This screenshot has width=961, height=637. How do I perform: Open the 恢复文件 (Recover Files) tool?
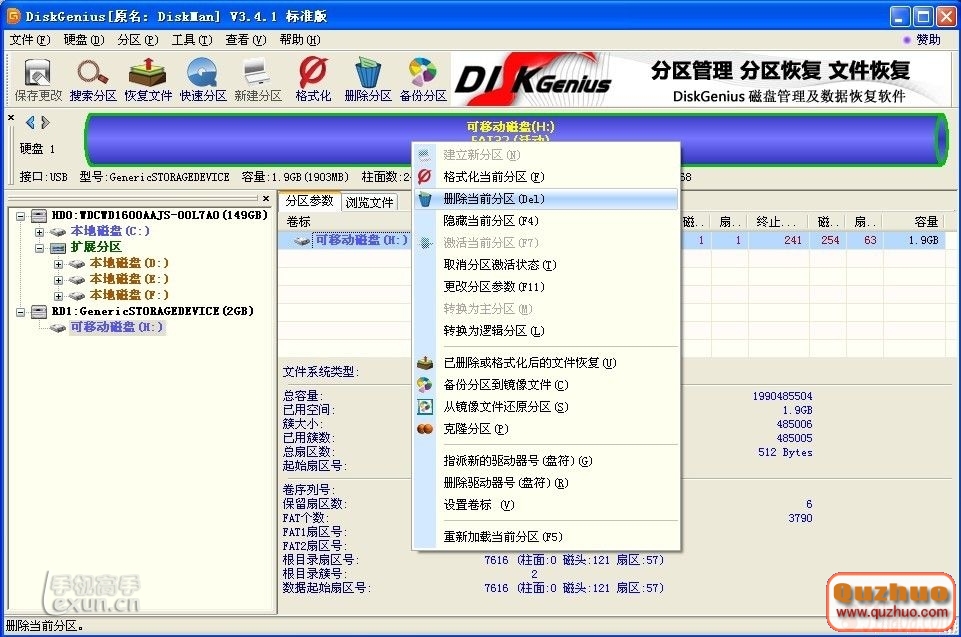[x=148, y=74]
